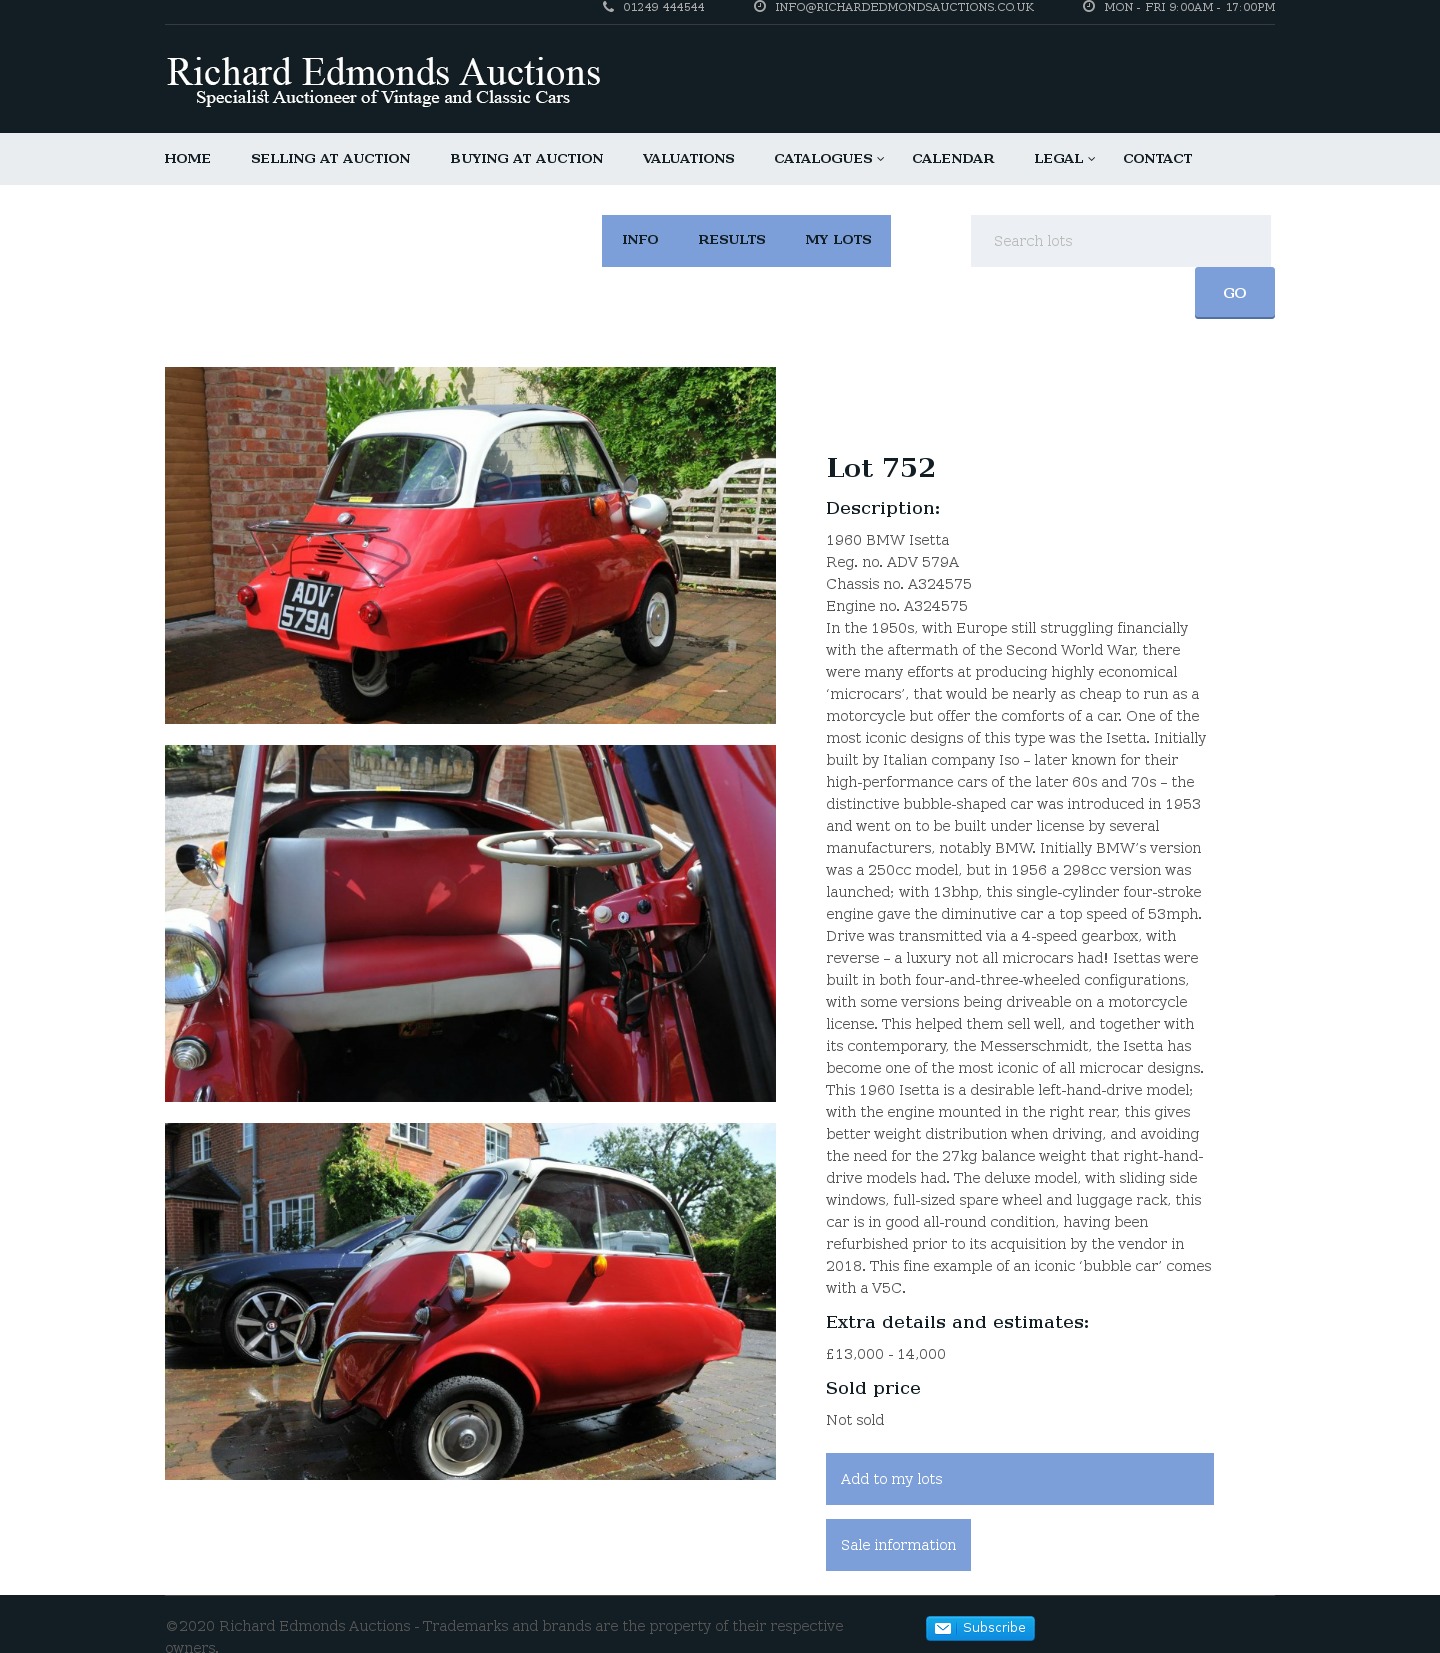Open the Contact page
This screenshot has height=1653, width=1440.
point(1158,158)
